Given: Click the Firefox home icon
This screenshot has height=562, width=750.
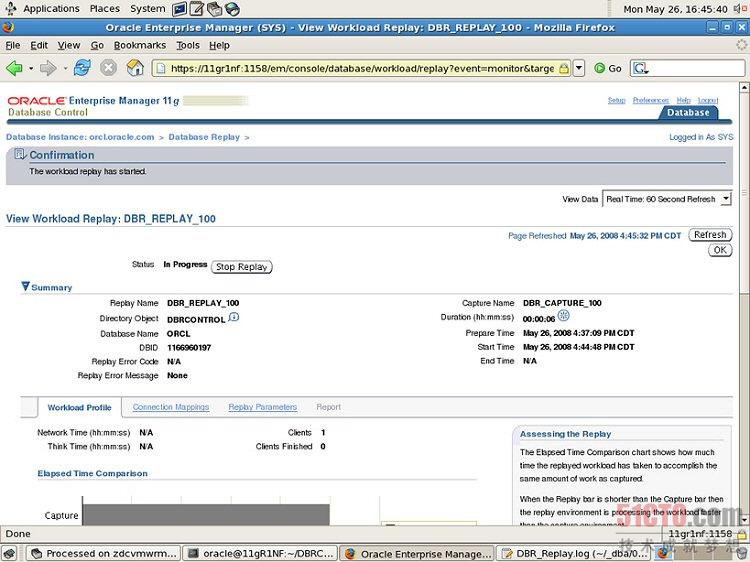Looking at the screenshot, I should [x=134, y=68].
